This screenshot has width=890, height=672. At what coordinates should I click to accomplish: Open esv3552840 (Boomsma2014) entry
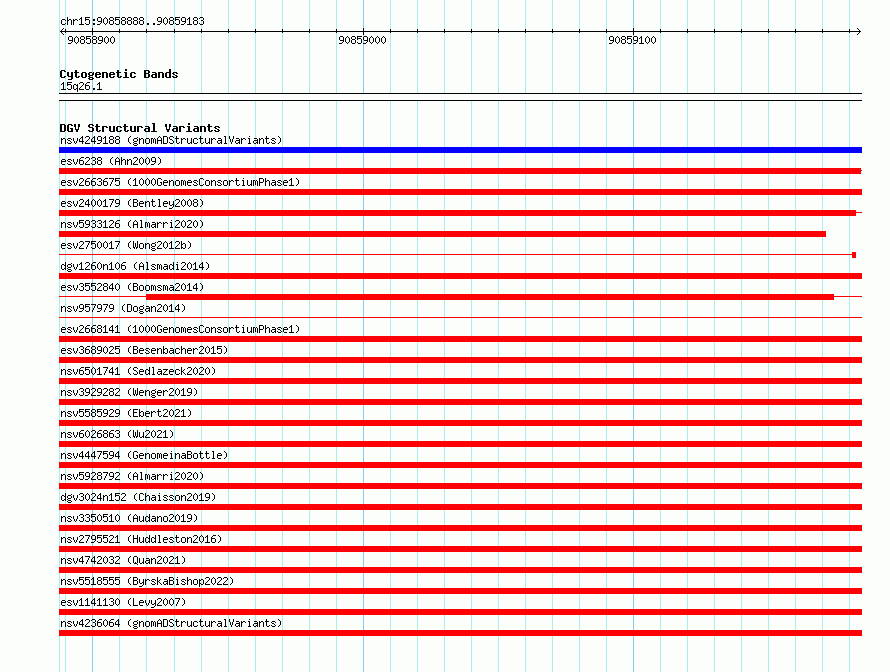point(132,287)
